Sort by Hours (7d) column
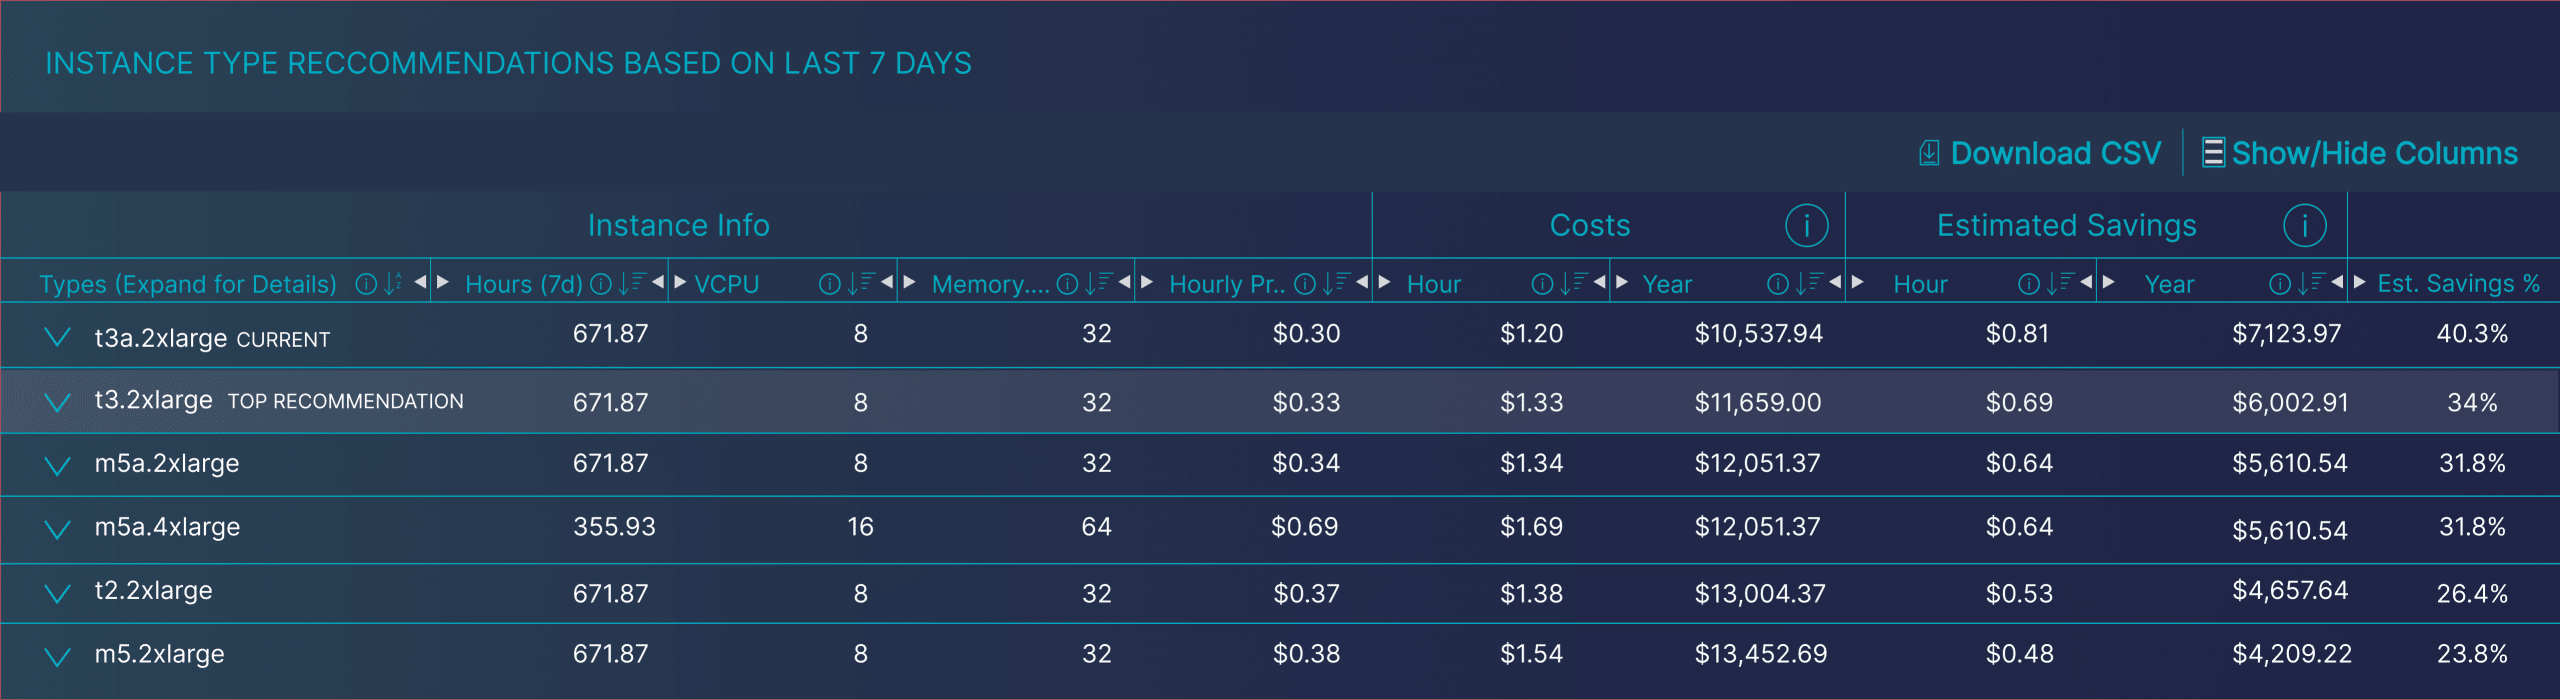 tap(631, 284)
